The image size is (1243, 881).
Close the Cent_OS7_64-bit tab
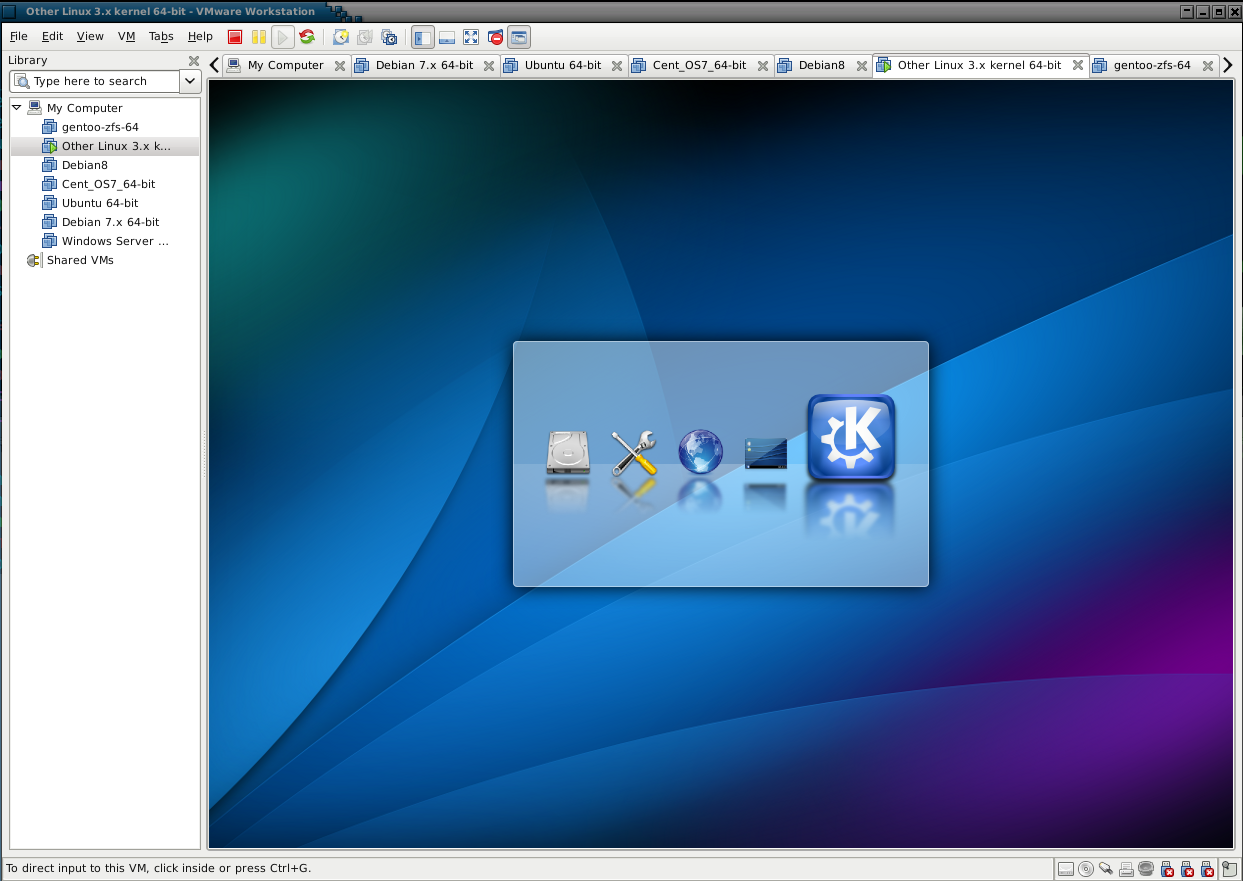[x=763, y=66]
